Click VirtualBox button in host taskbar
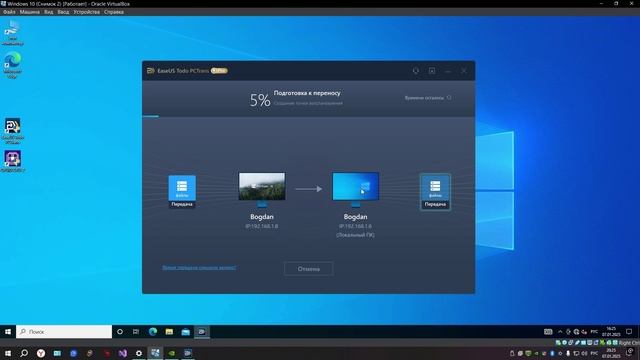 [x=156, y=353]
